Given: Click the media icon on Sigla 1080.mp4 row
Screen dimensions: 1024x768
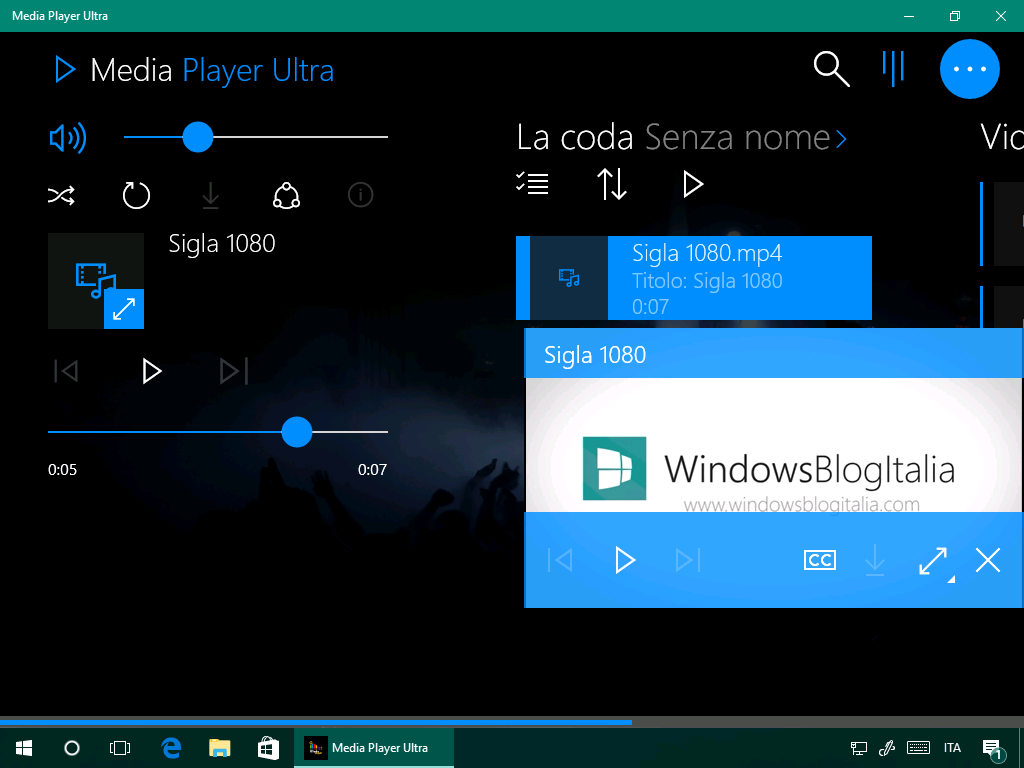Looking at the screenshot, I should [x=569, y=278].
